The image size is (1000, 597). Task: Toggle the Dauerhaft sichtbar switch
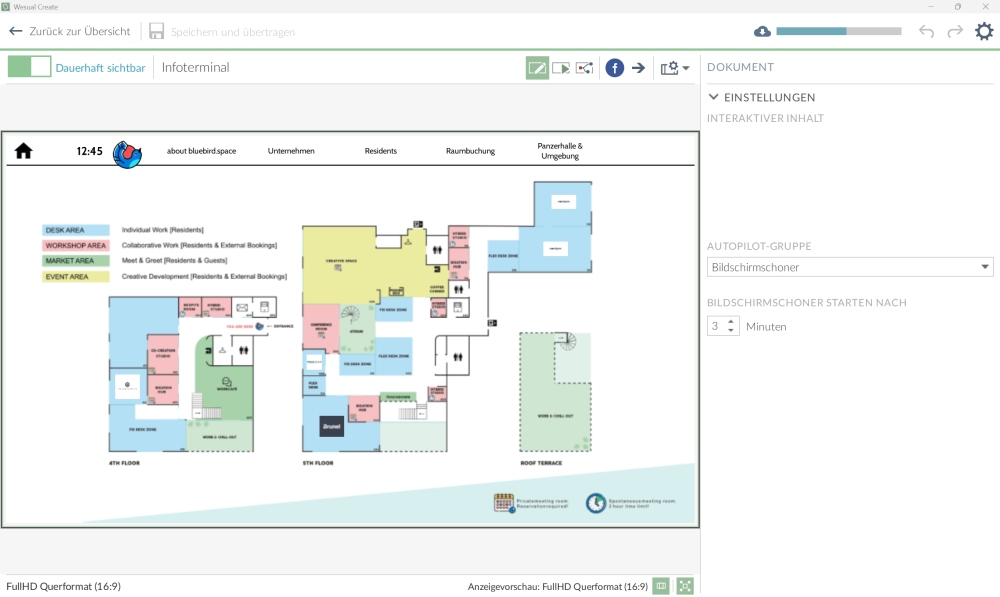pos(29,67)
